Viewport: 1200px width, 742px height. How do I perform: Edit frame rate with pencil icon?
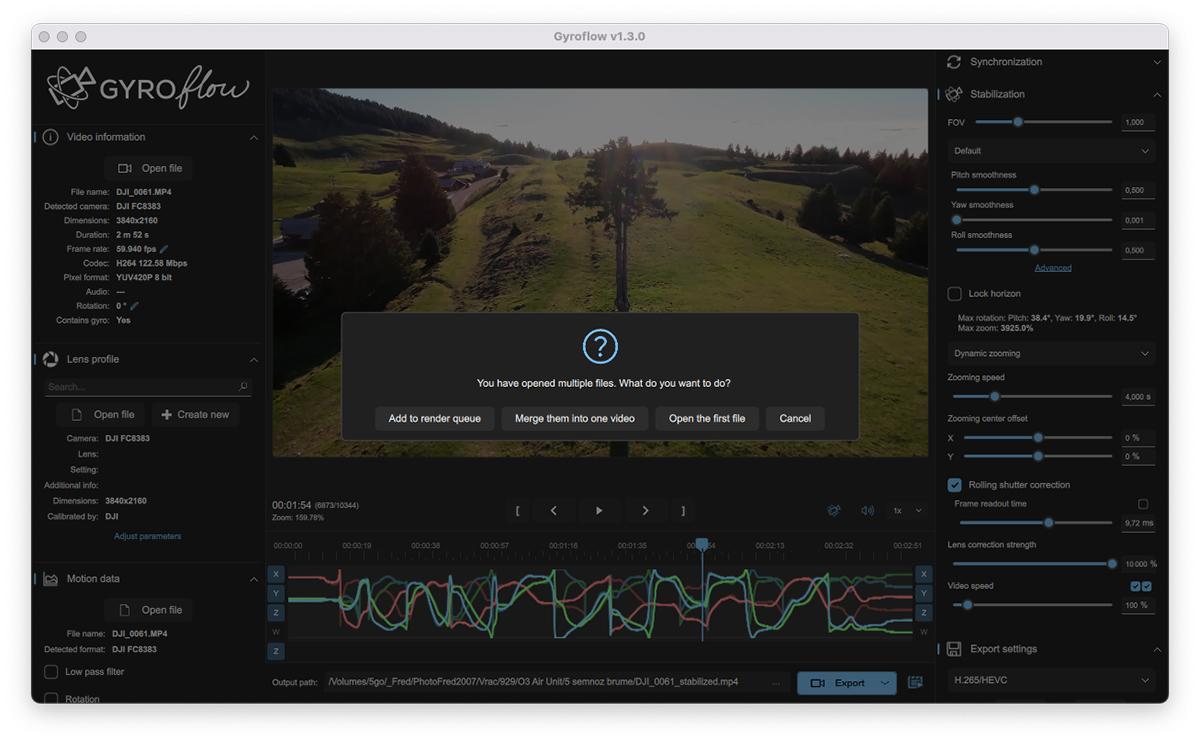click(x=164, y=249)
